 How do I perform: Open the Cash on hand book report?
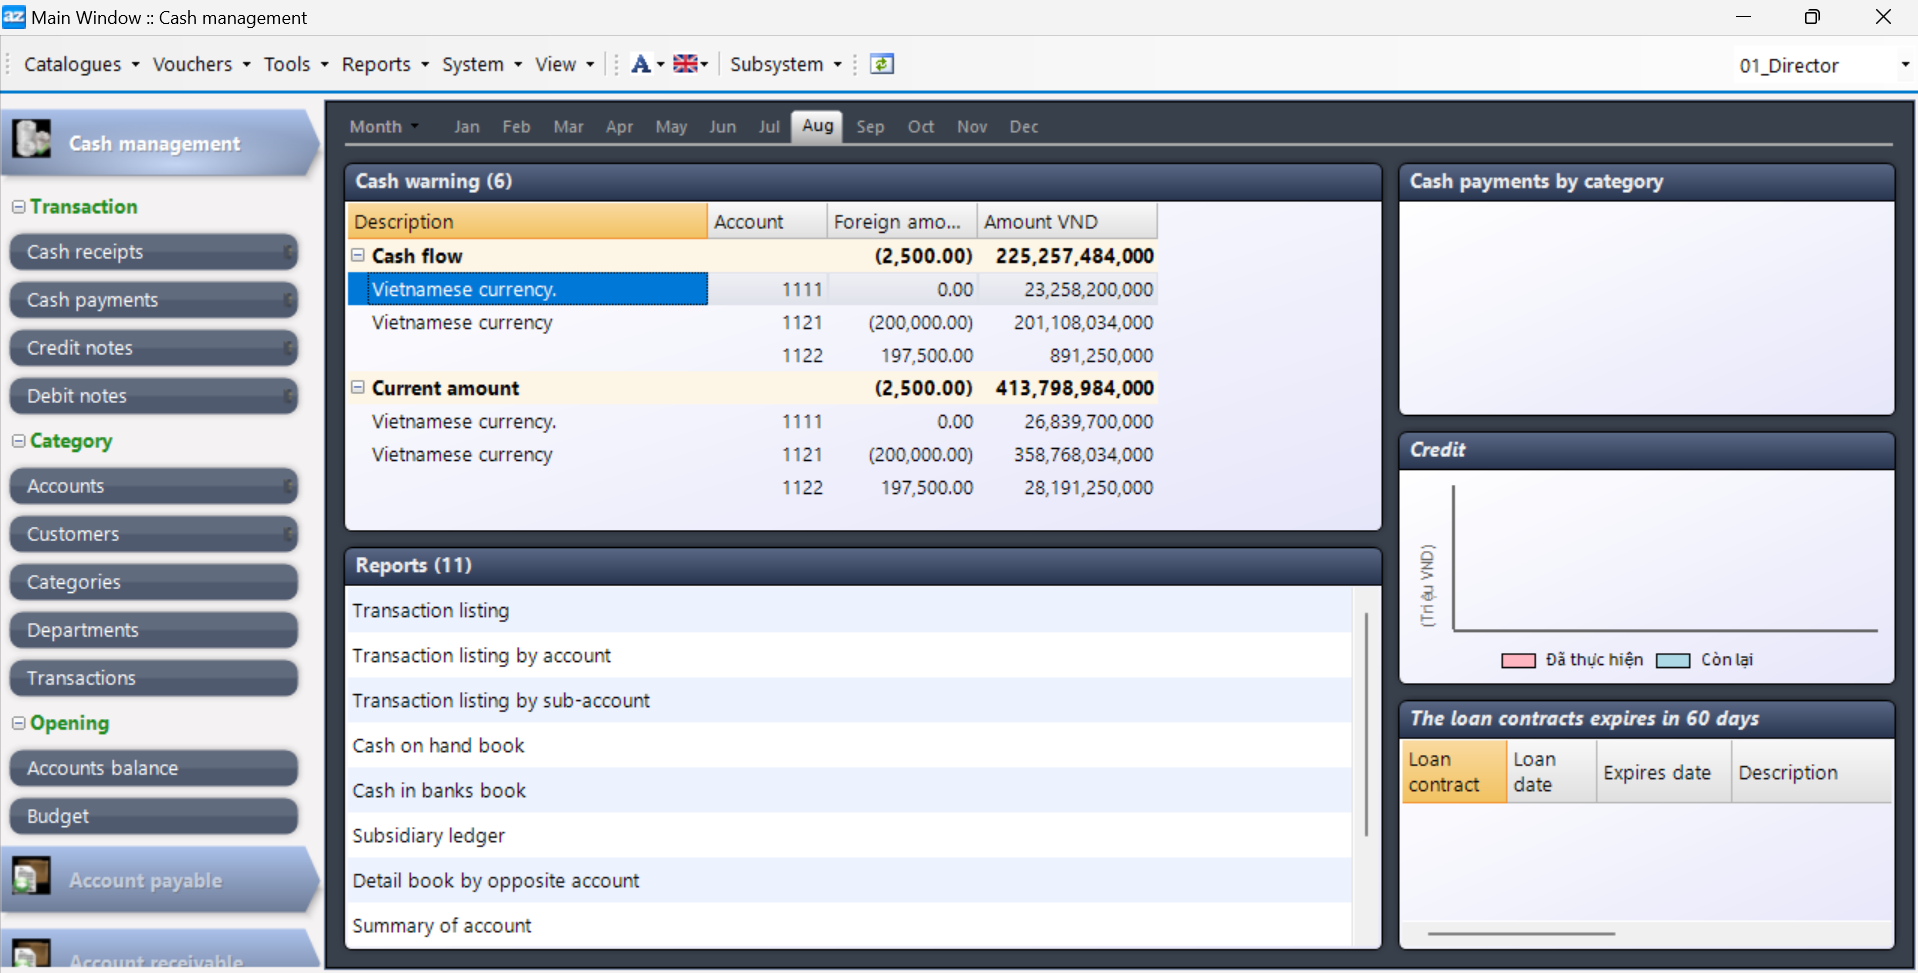coord(438,746)
